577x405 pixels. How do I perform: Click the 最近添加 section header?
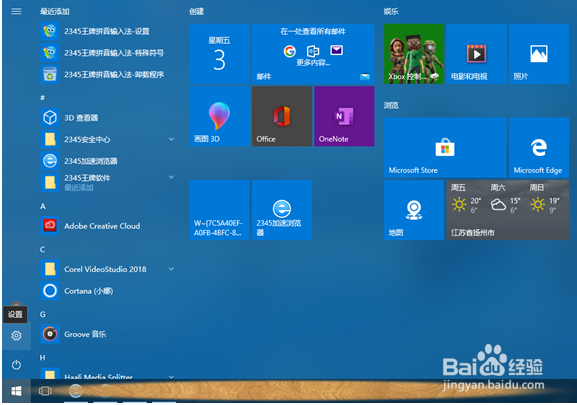pyautogui.click(x=55, y=11)
